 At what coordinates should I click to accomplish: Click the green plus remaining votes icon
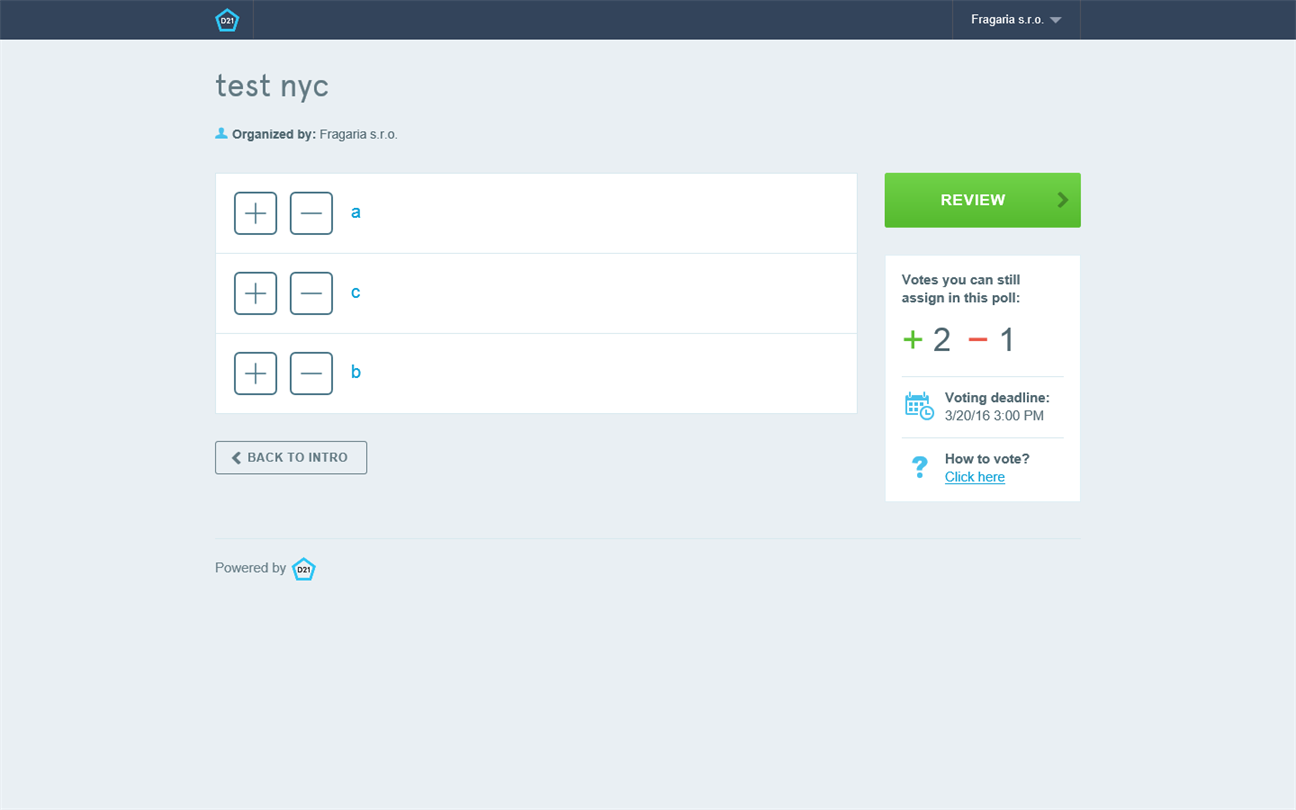[x=912, y=340]
